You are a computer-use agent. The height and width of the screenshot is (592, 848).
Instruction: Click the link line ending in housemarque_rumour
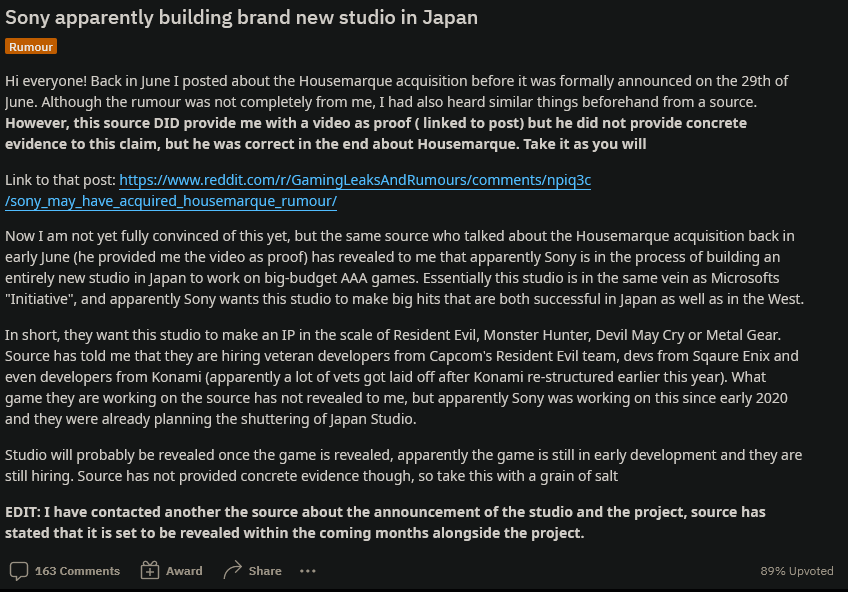pos(171,201)
